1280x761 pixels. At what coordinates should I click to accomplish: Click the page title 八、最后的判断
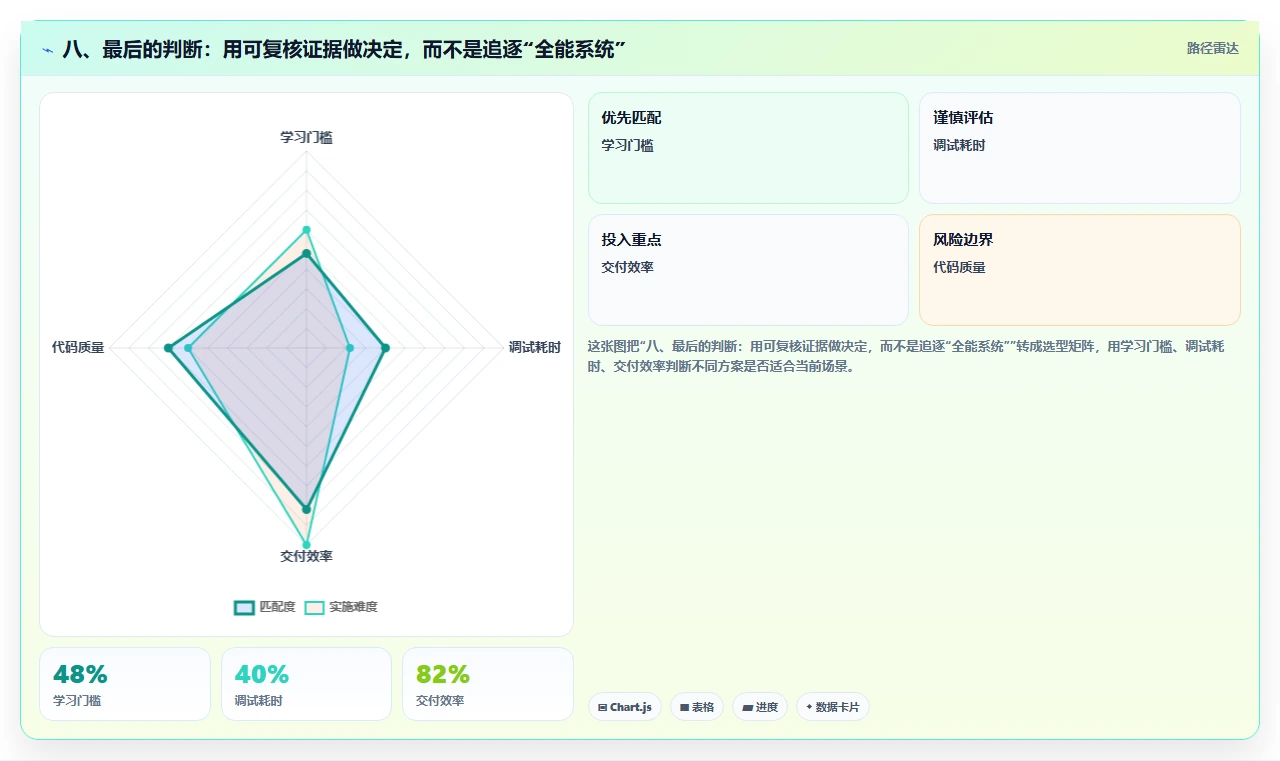point(344,49)
